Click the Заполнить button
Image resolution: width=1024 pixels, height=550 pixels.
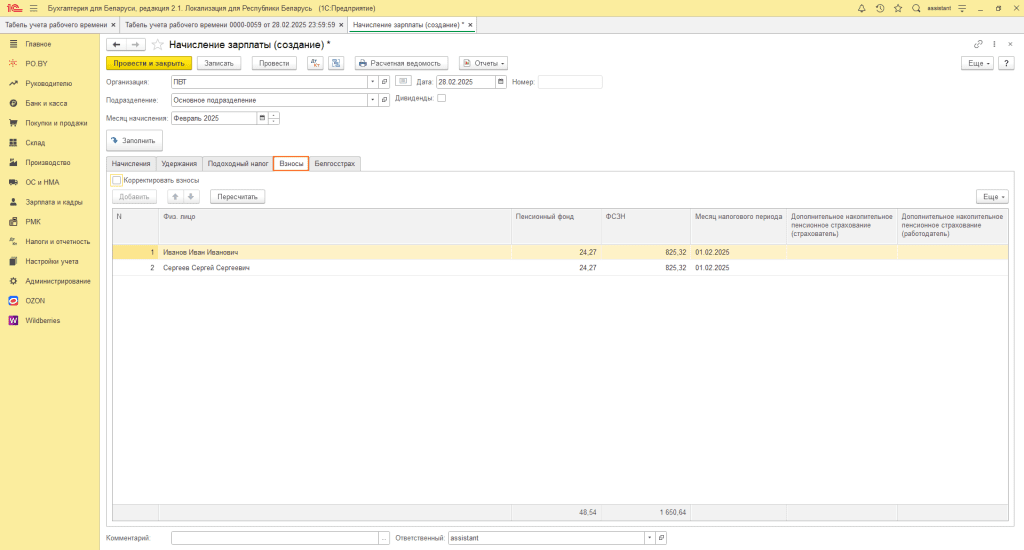point(134,140)
